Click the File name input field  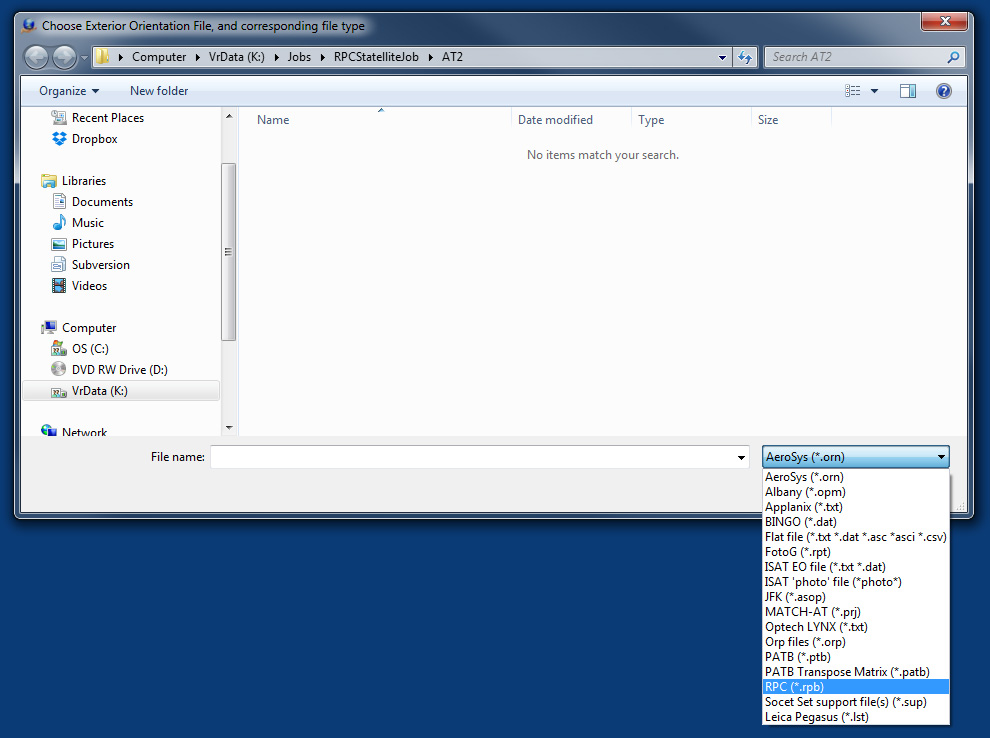point(472,457)
